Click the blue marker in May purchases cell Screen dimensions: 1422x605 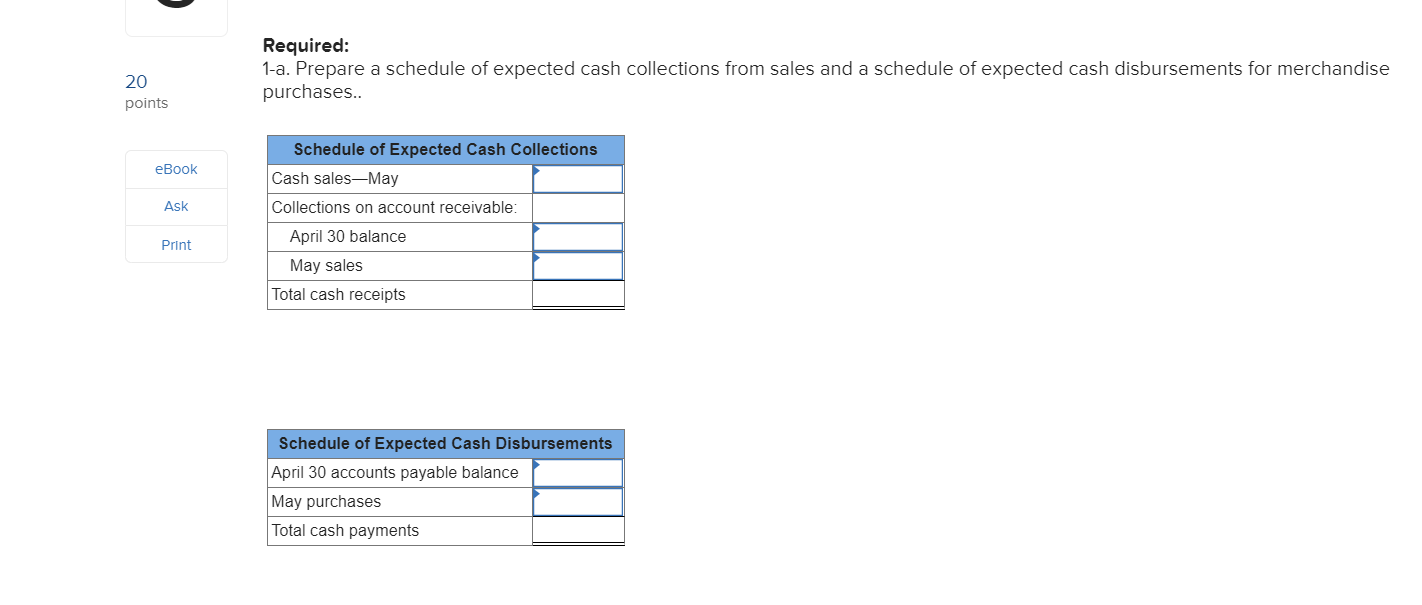click(x=537, y=493)
